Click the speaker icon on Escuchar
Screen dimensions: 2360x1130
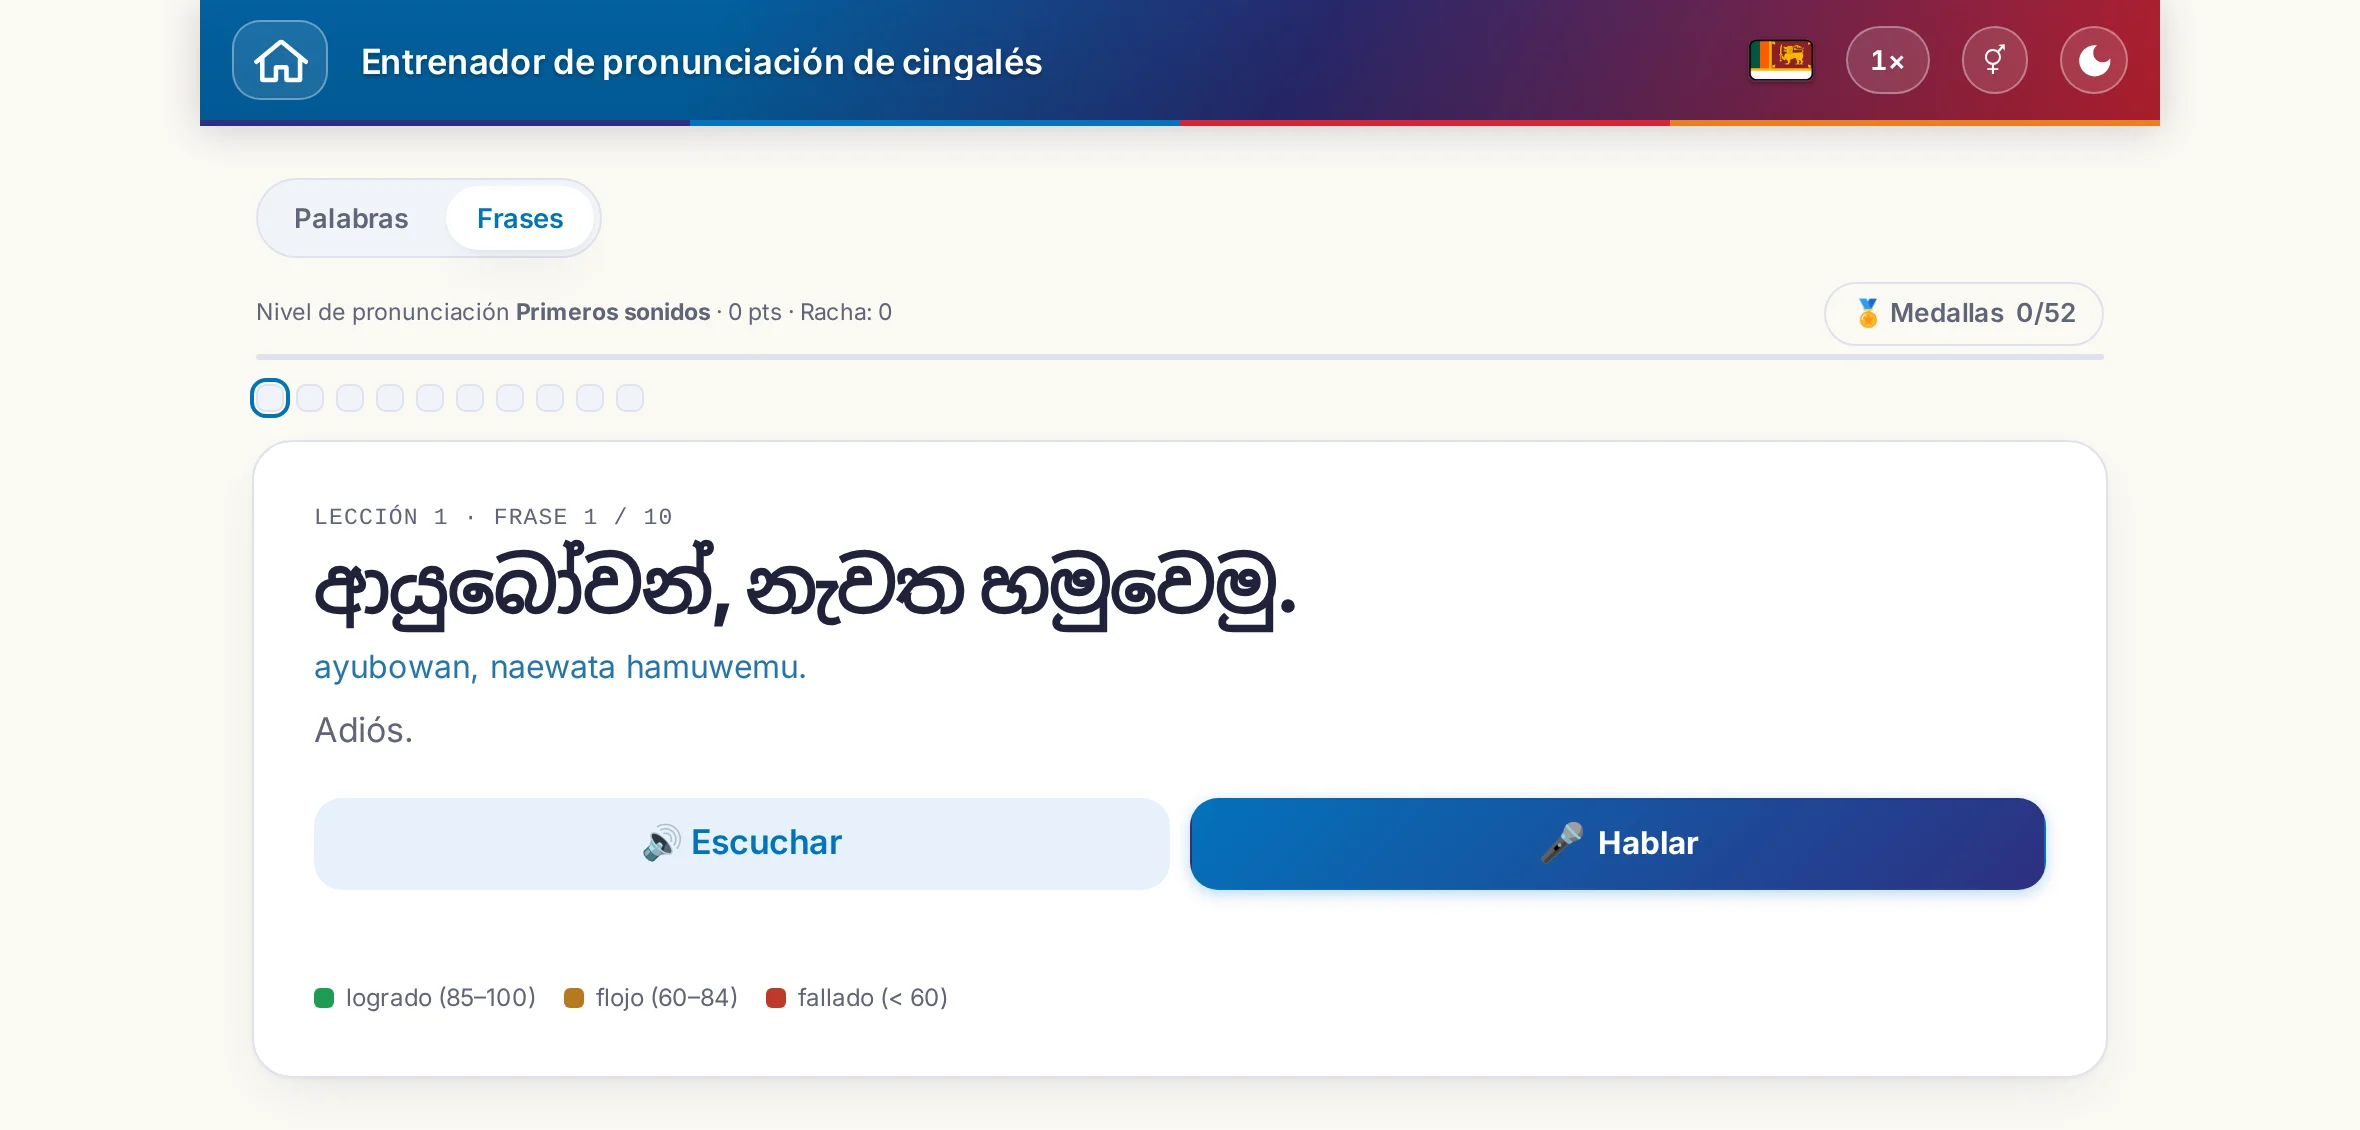[661, 843]
